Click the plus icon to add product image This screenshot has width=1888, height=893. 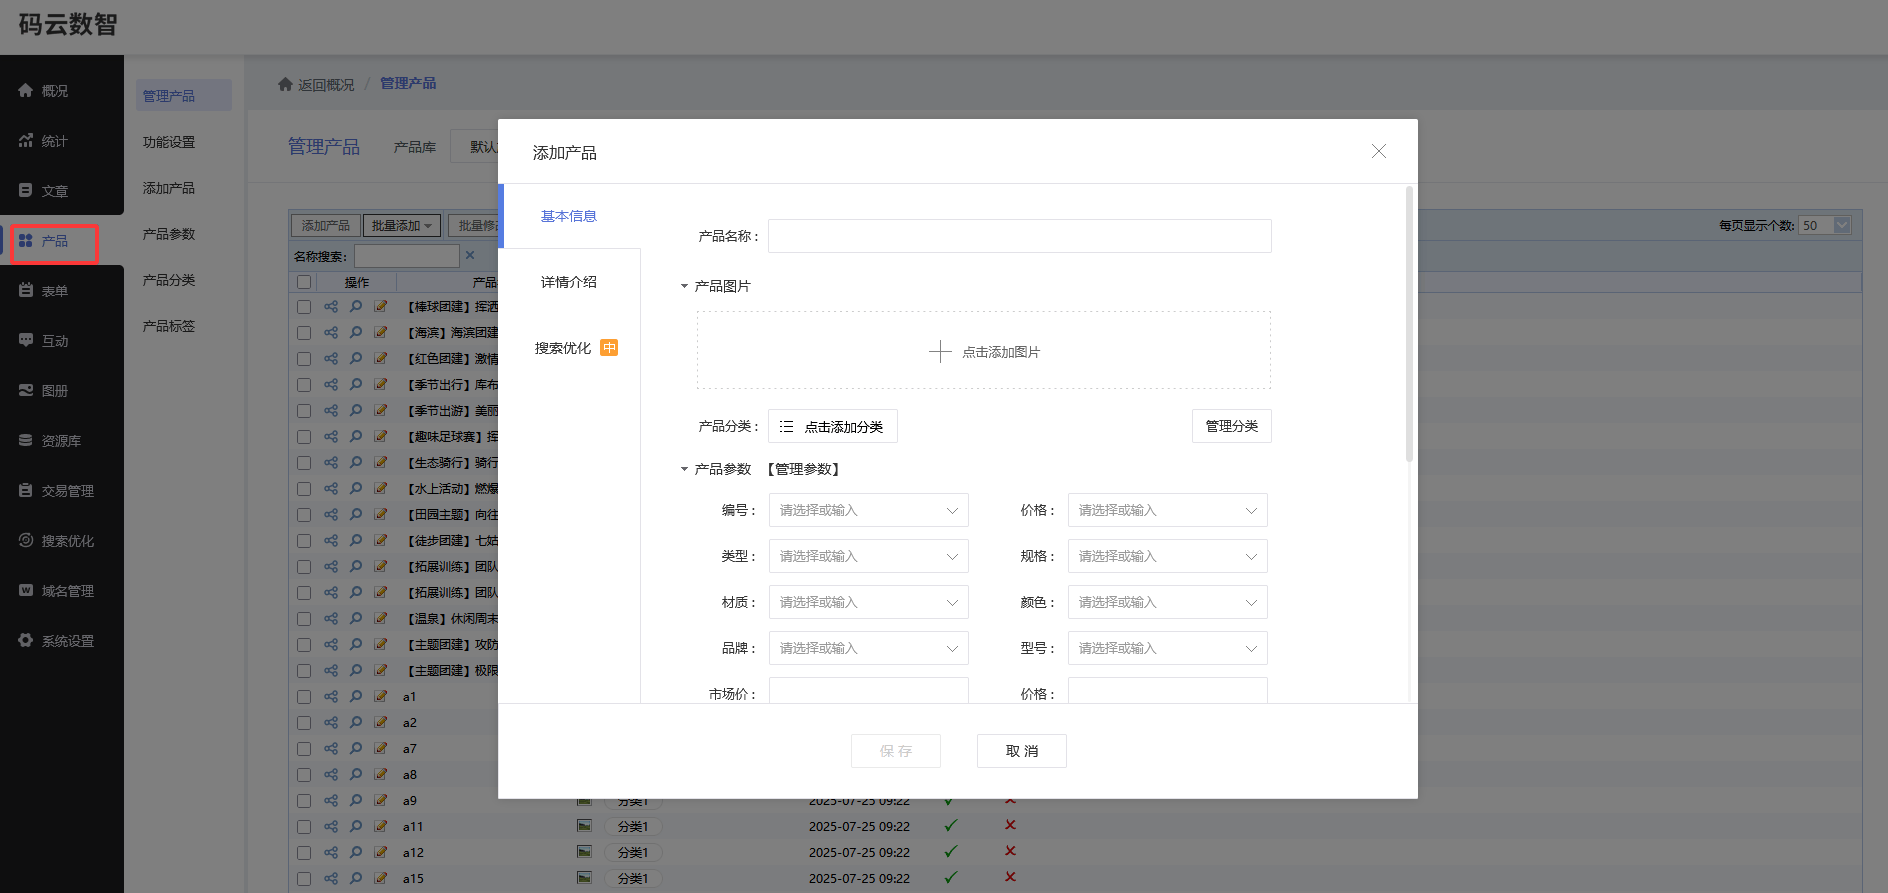940,352
